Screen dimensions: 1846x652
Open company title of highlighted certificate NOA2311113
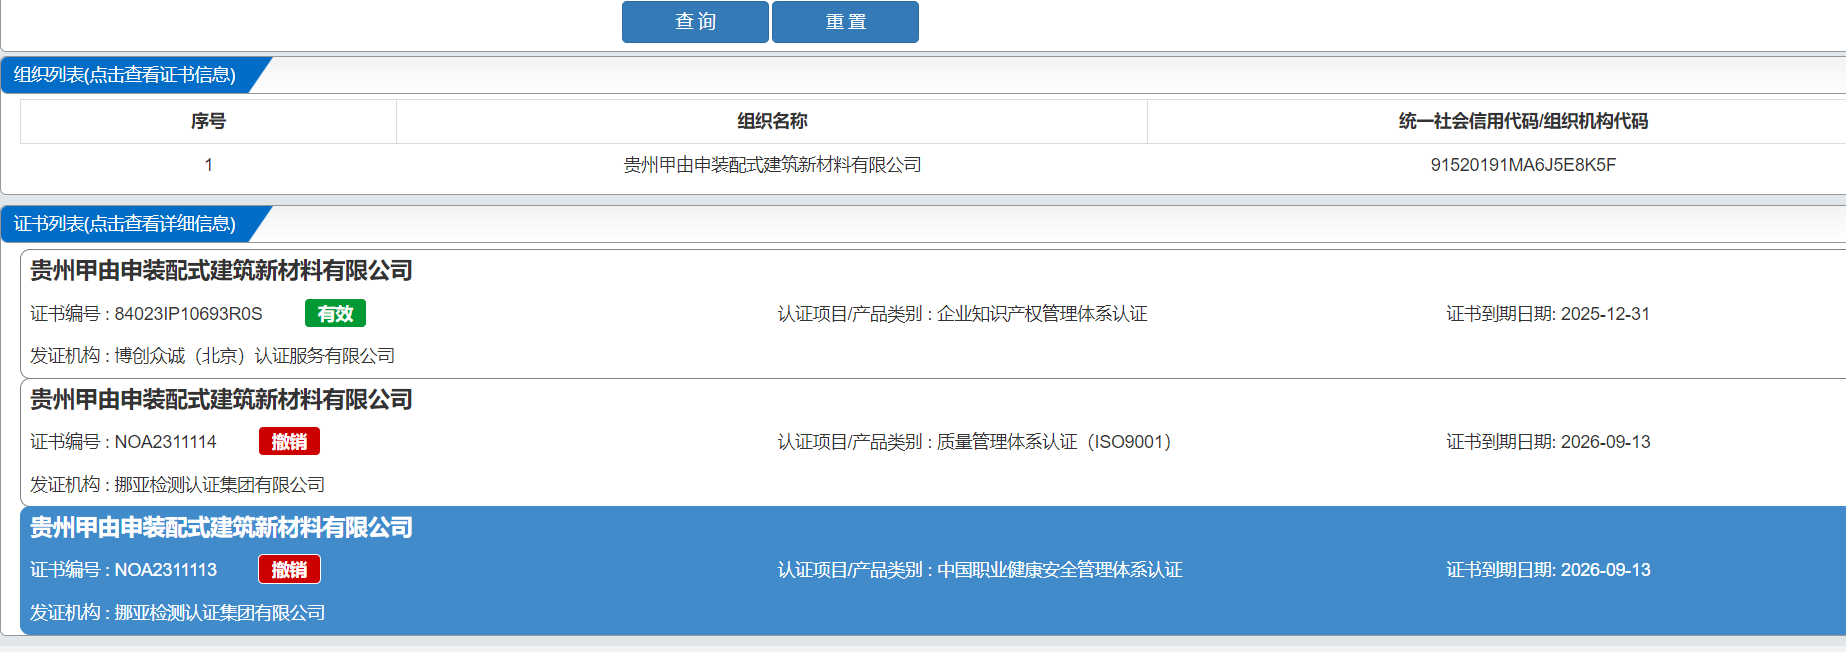pos(221,528)
